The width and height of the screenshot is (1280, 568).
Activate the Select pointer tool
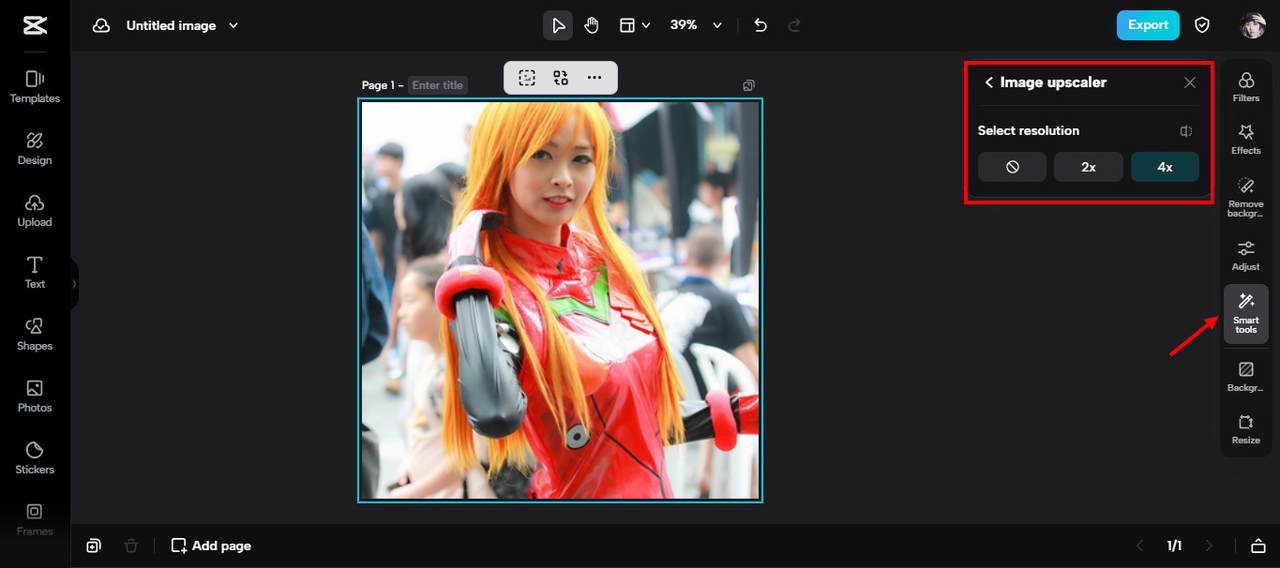(x=558, y=25)
